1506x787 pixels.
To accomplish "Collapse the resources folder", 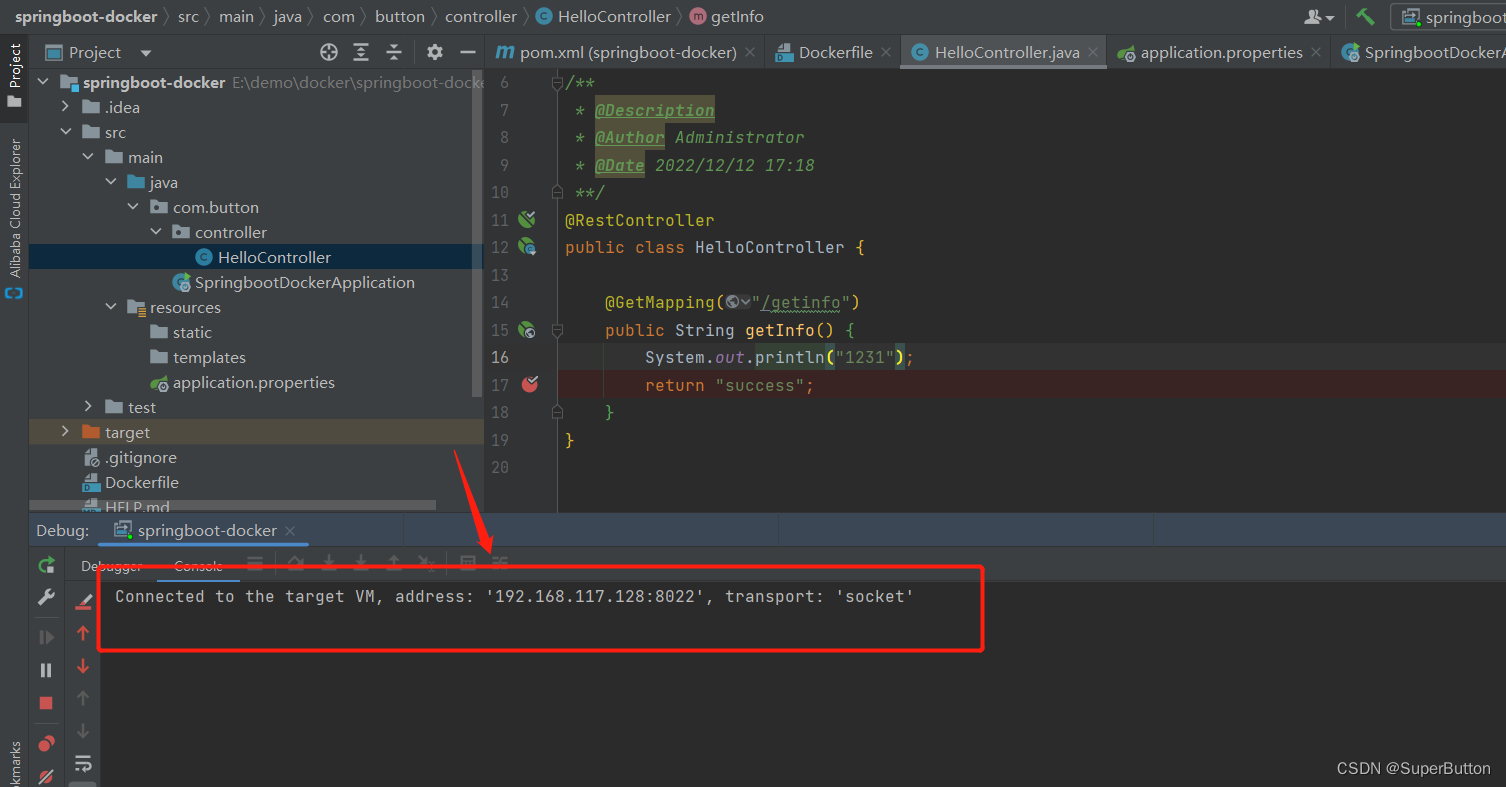I will click(110, 307).
